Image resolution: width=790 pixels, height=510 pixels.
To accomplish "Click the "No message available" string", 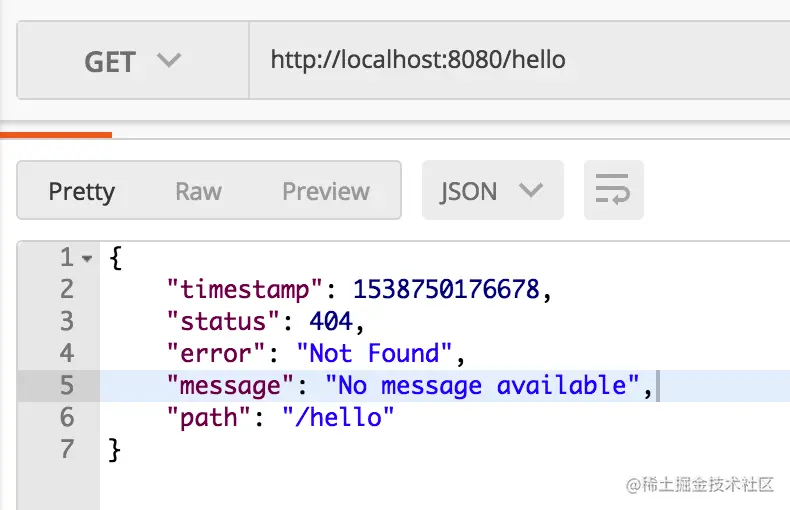I will (482, 386).
